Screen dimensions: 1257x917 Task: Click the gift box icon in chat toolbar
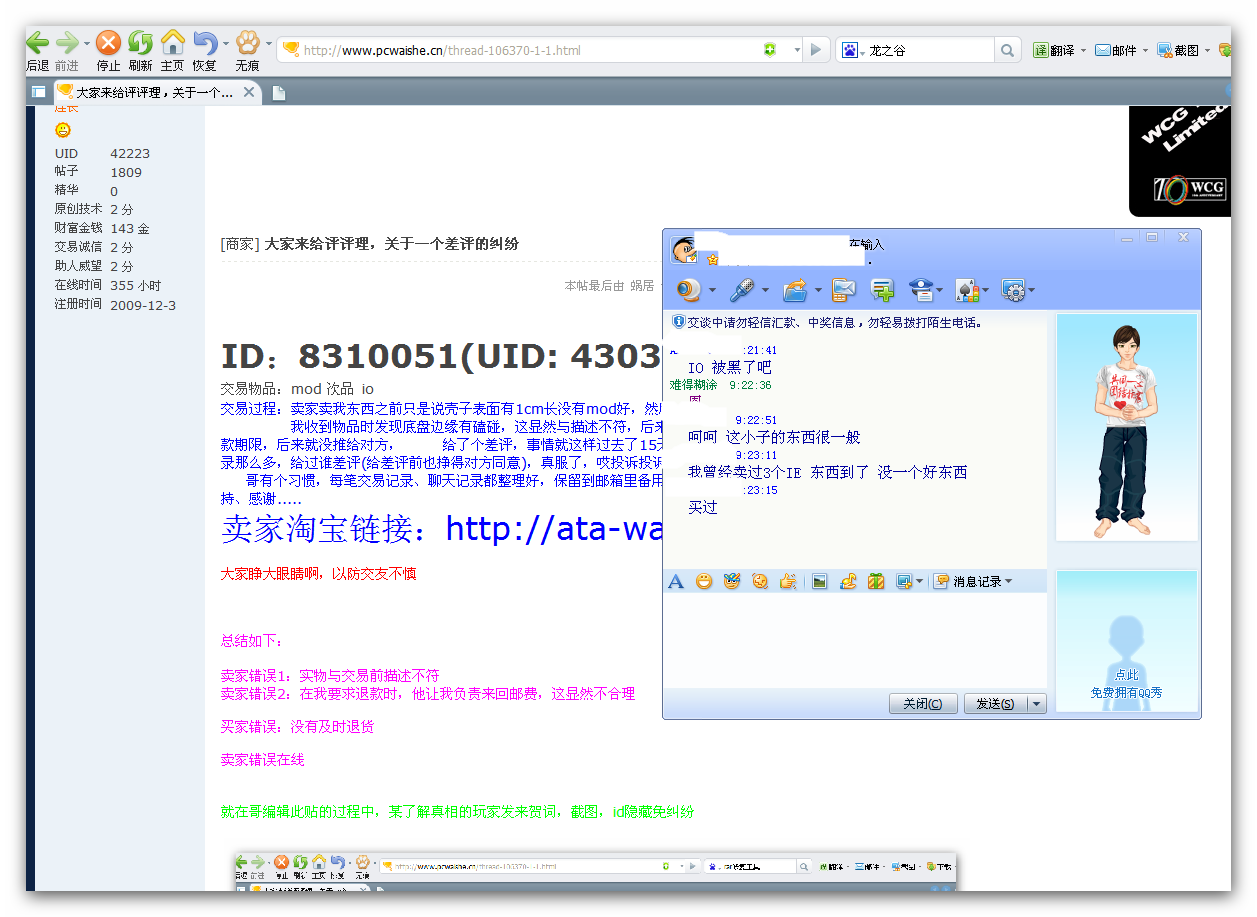876,581
